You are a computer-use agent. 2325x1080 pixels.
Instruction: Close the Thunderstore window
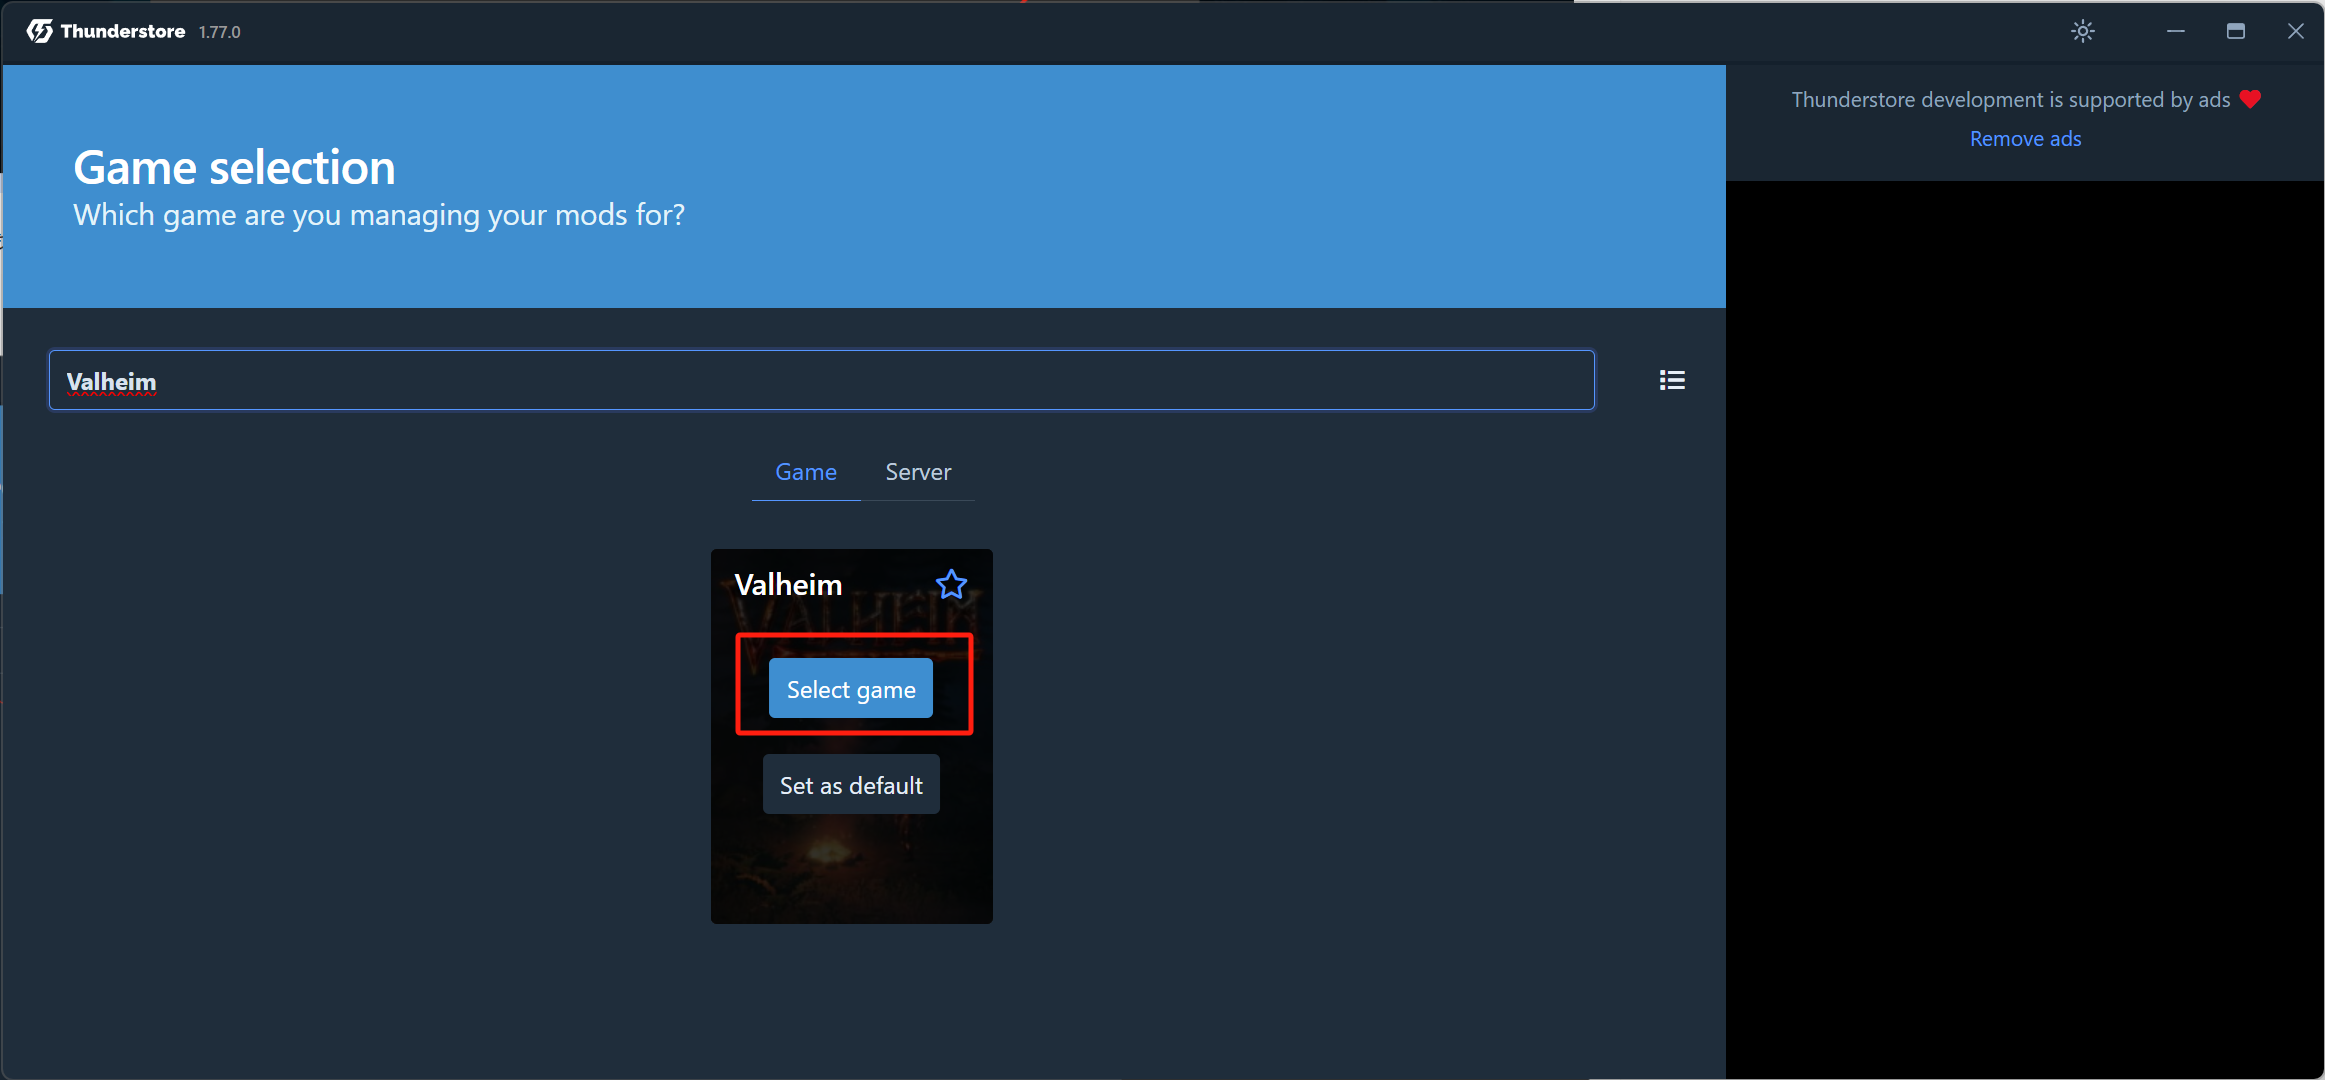click(x=2295, y=31)
